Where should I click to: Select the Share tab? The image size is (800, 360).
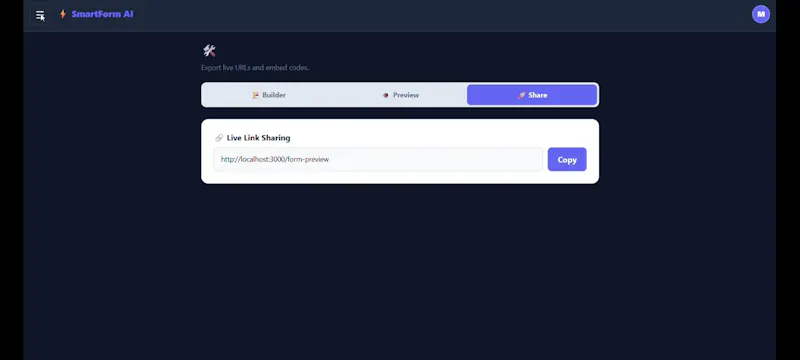[532, 95]
